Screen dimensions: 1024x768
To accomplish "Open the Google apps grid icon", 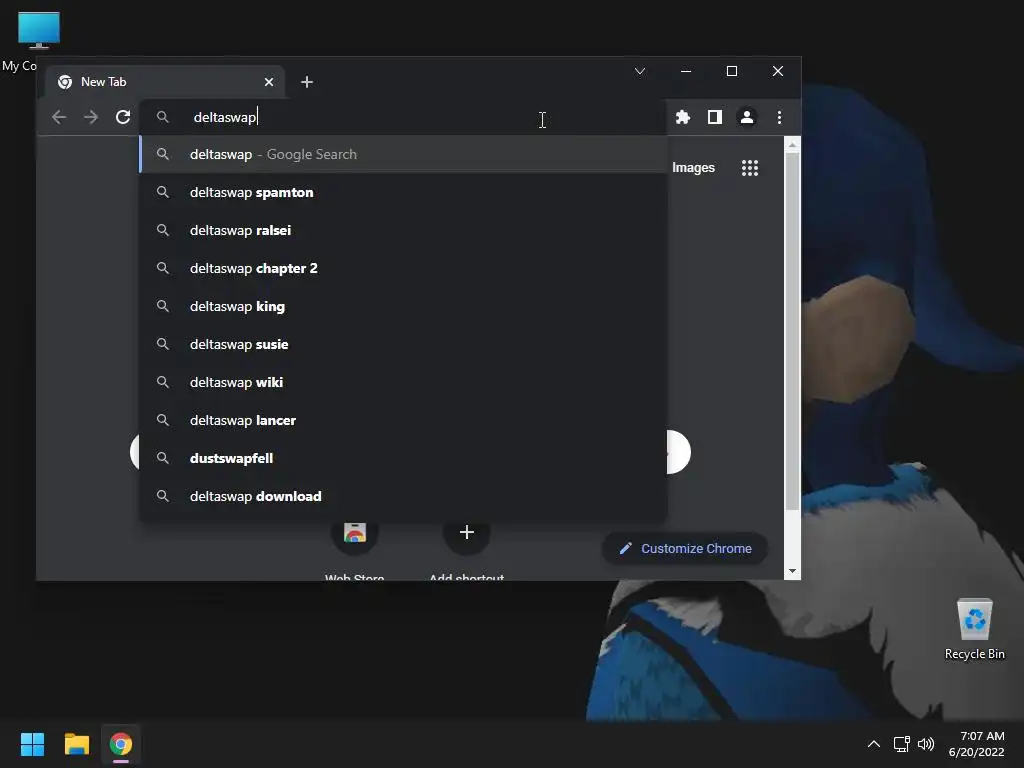I will (x=750, y=168).
